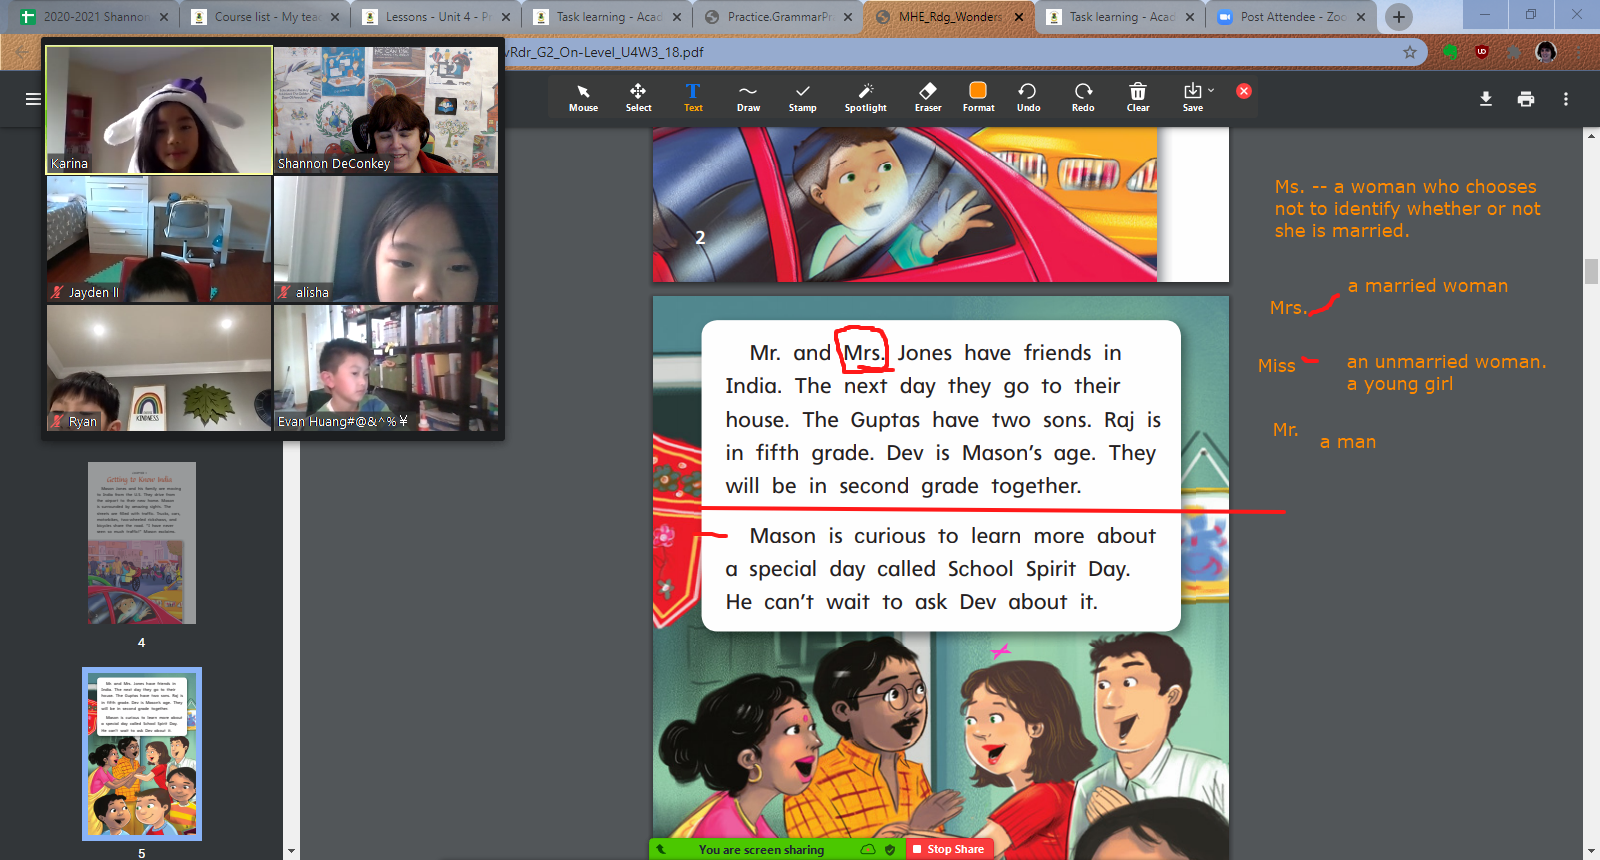Choose the Select annotation tool
Screen dimensions: 1600x860
pyautogui.click(x=638, y=97)
